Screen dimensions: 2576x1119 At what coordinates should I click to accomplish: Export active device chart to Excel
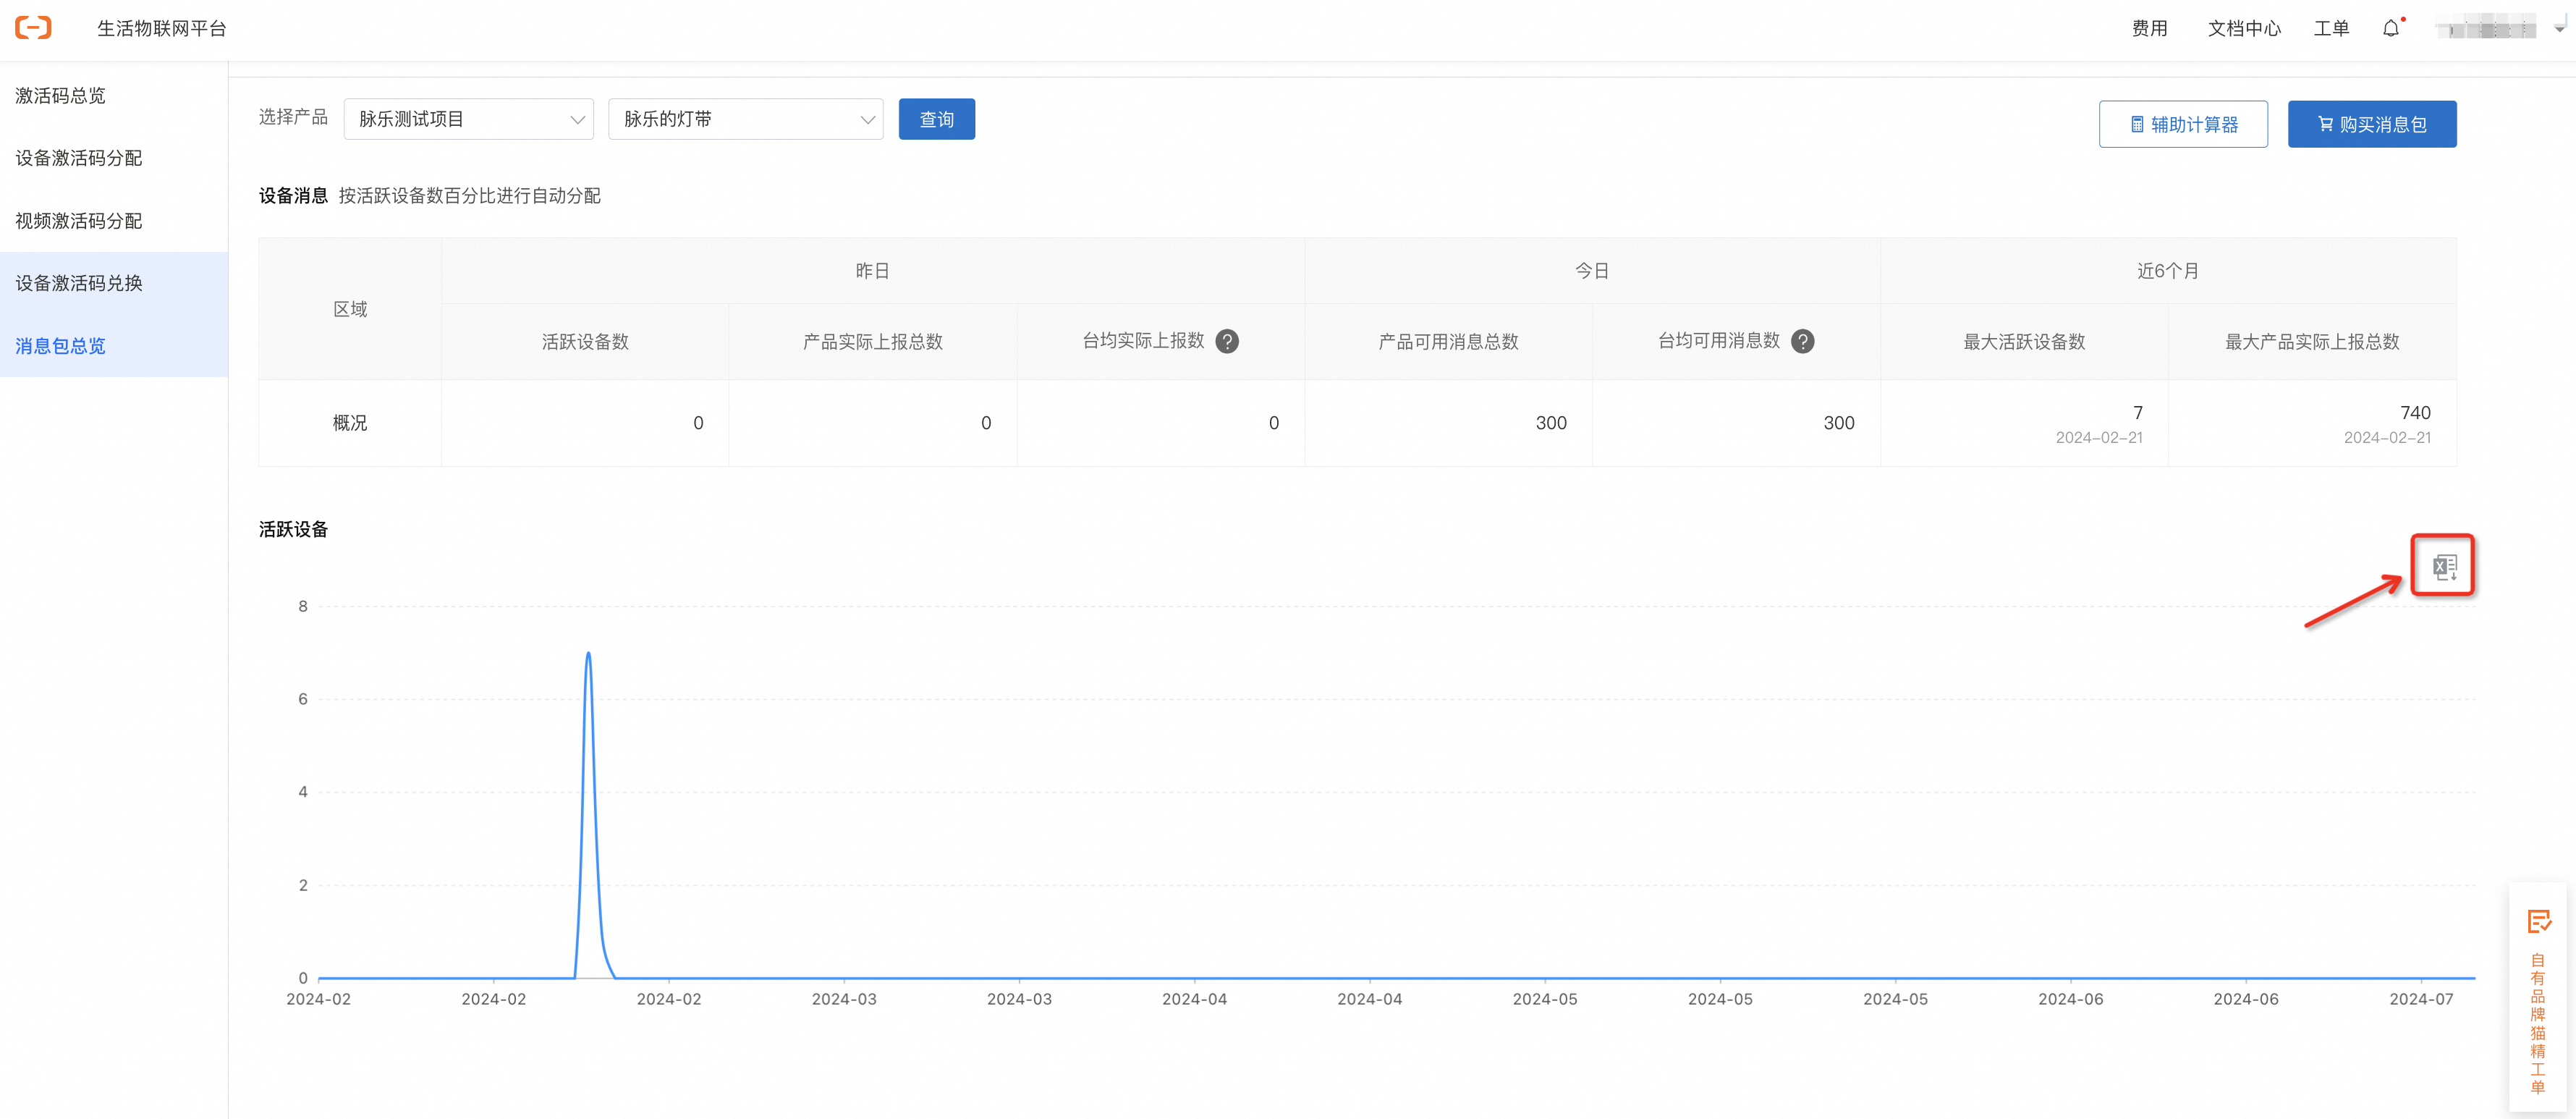coord(2444,567)
